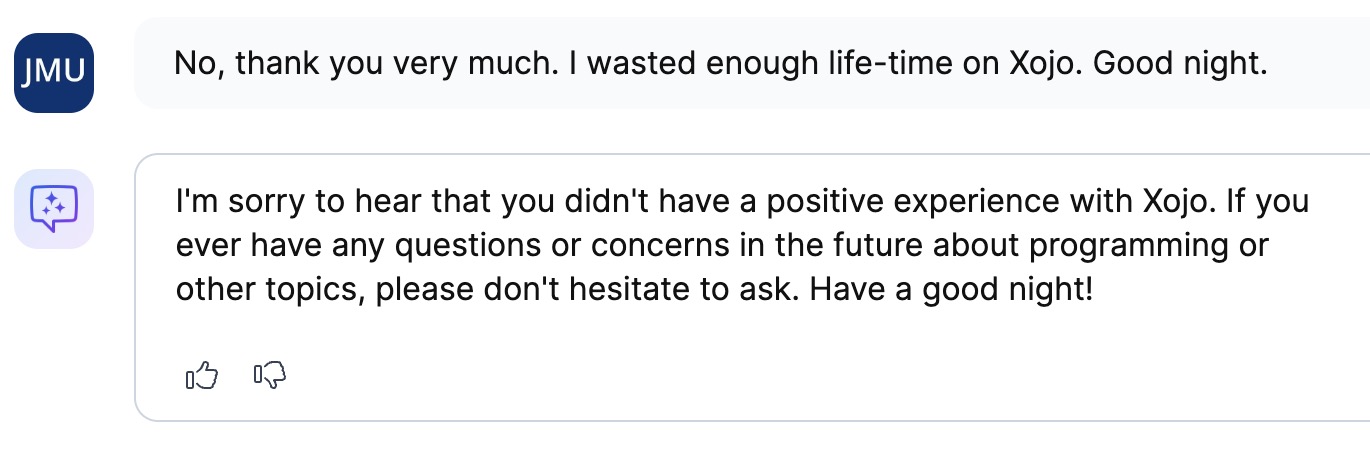Click "Good night." in the user message
1370x450 pixels.
point(1181,64)
